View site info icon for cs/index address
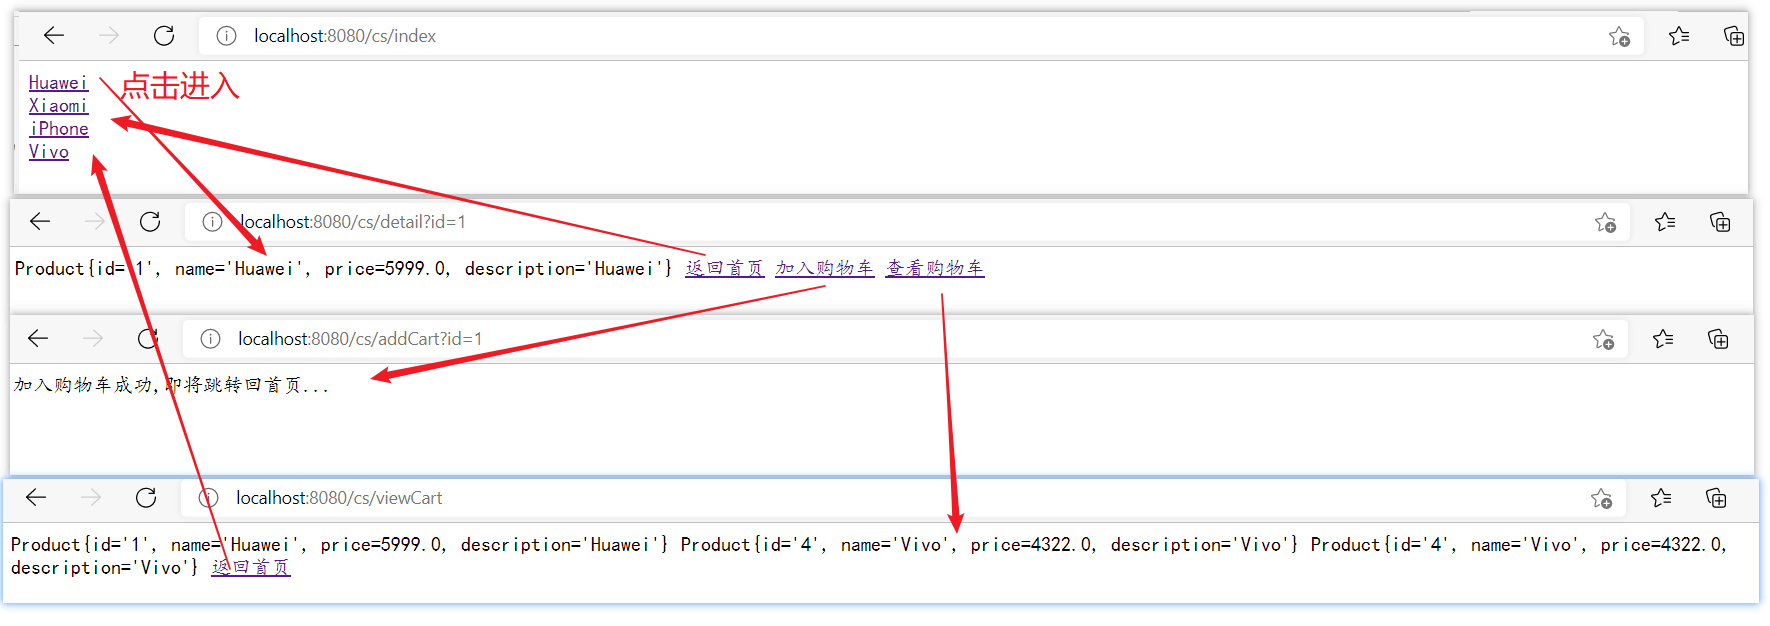1770x626 pixels. tap(227, 36)
